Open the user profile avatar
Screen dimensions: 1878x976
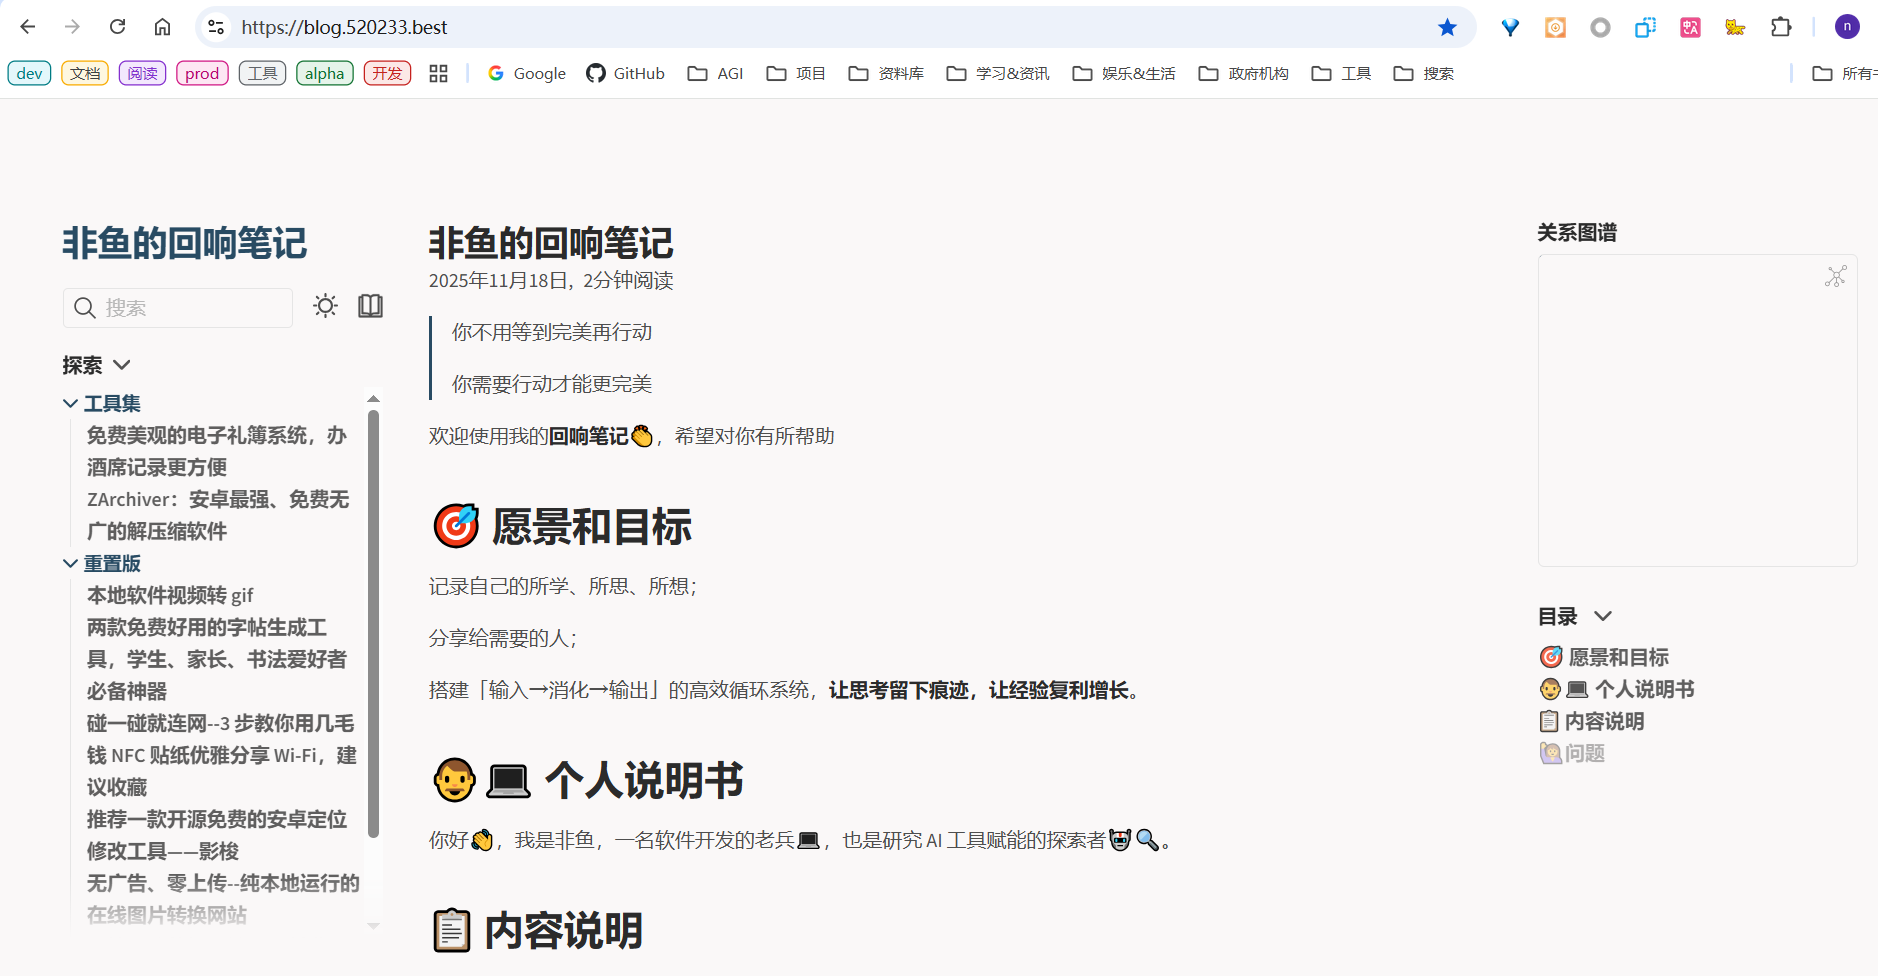pos(1847,27)
